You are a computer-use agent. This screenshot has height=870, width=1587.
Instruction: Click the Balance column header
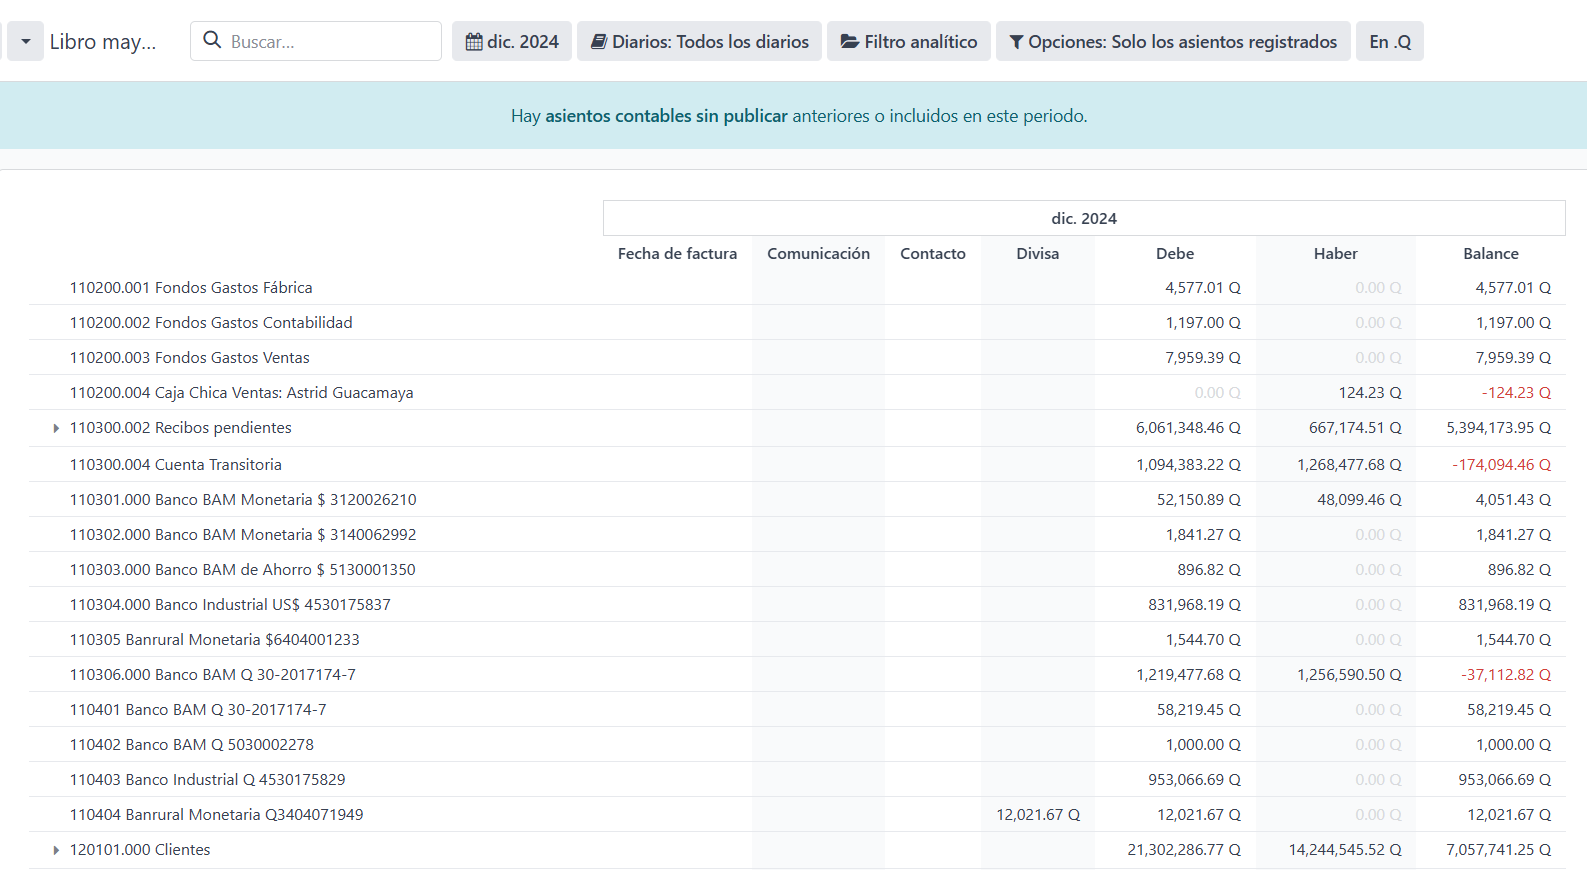point(1490,254)
